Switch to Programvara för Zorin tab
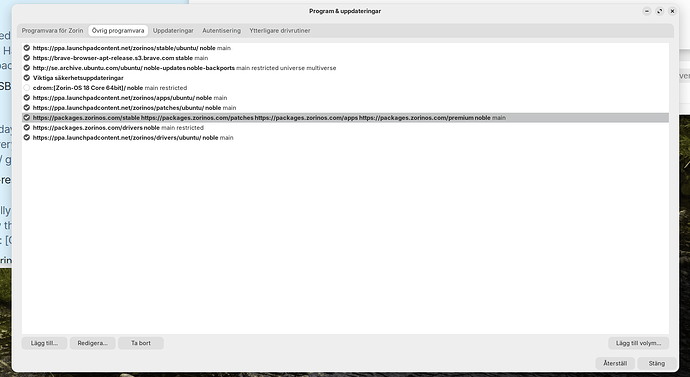The height and width of the screenshot is (377, 690). coord(52,31)
